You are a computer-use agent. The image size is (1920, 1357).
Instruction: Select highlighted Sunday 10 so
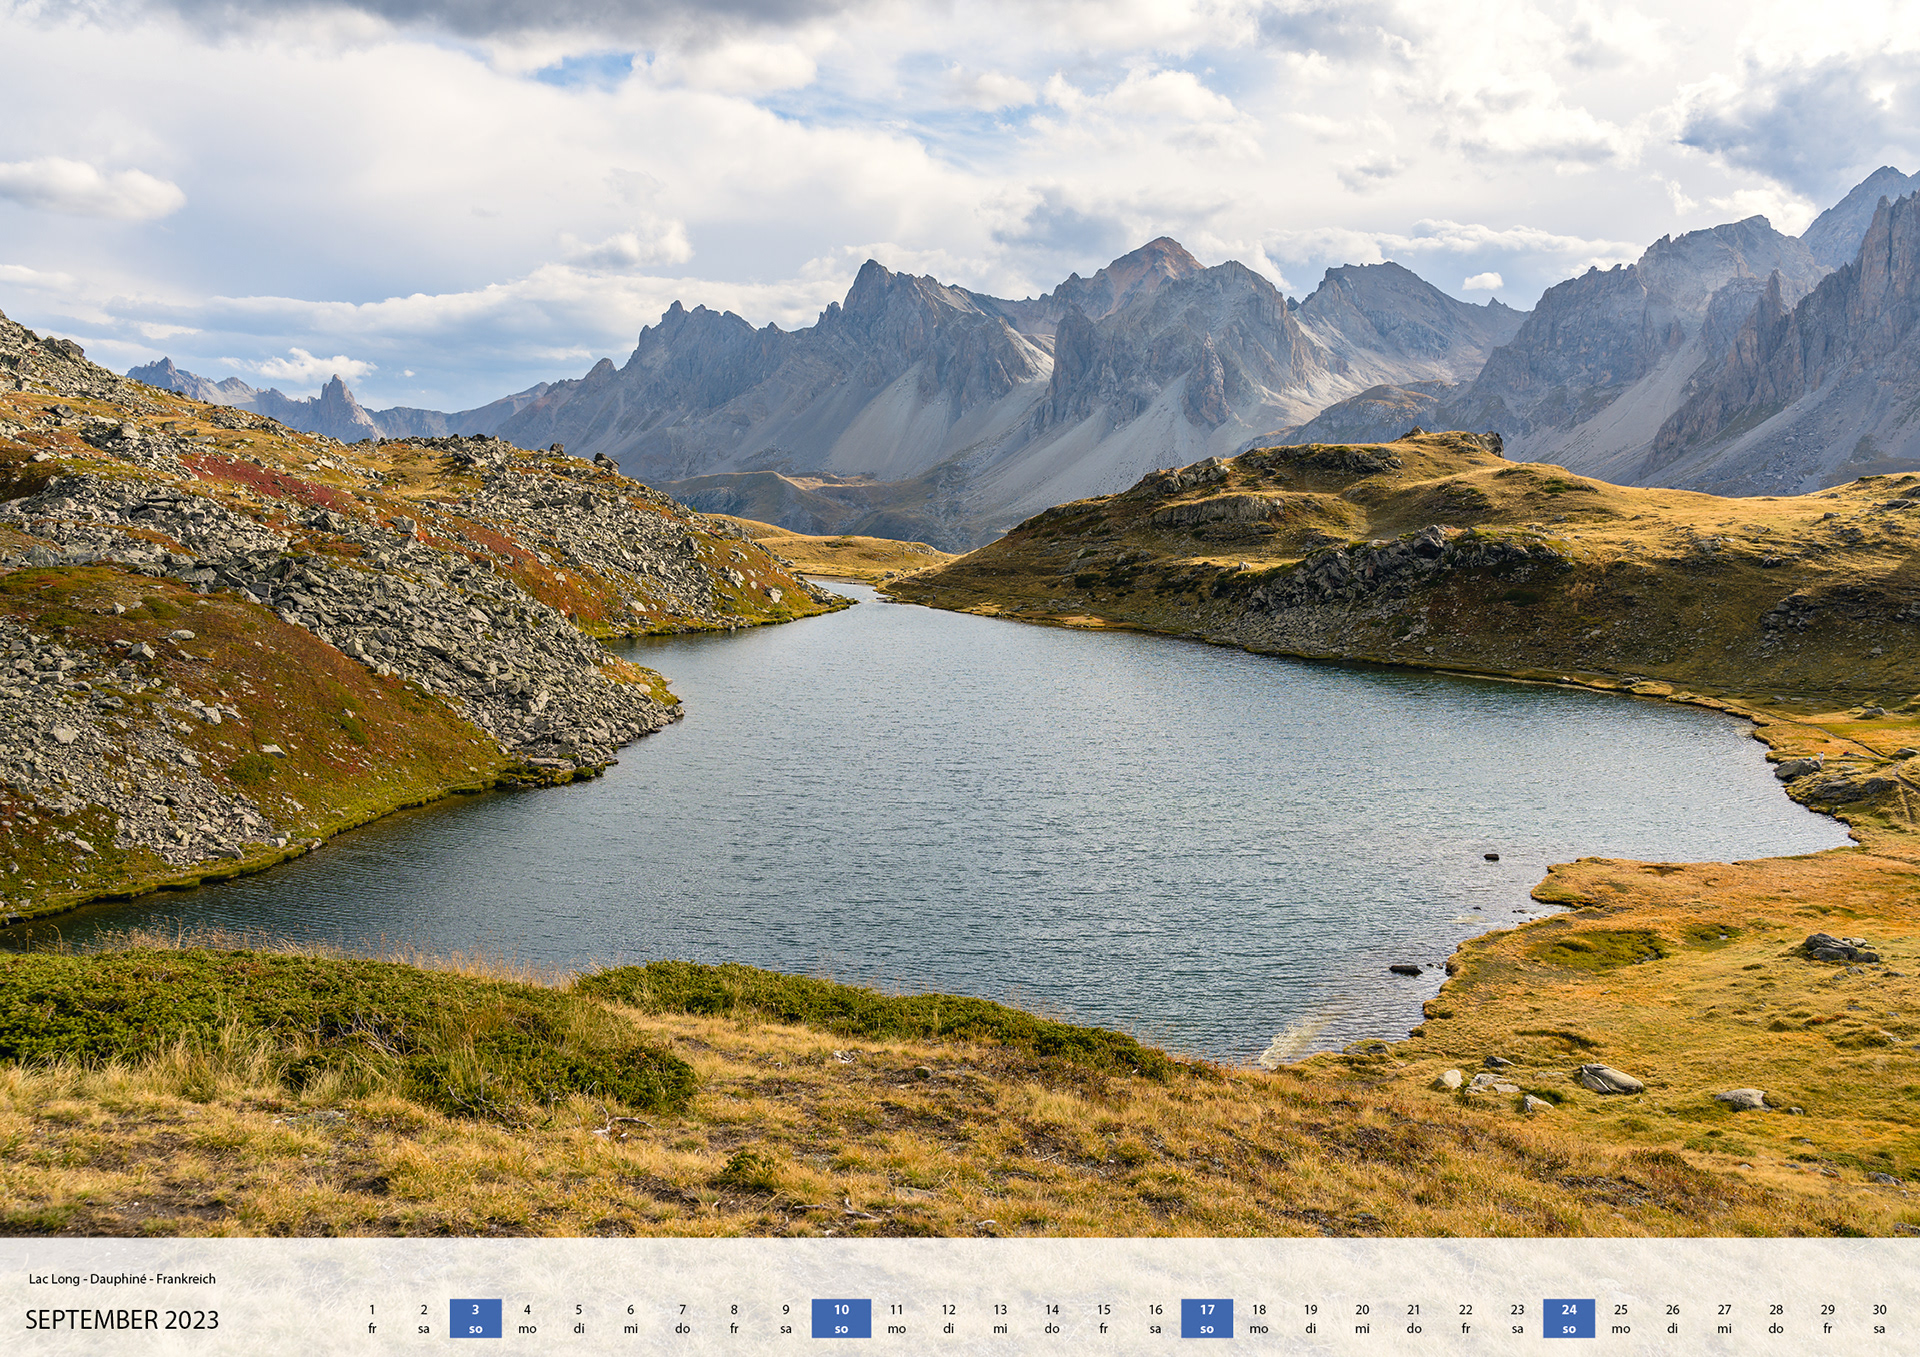841,1318
